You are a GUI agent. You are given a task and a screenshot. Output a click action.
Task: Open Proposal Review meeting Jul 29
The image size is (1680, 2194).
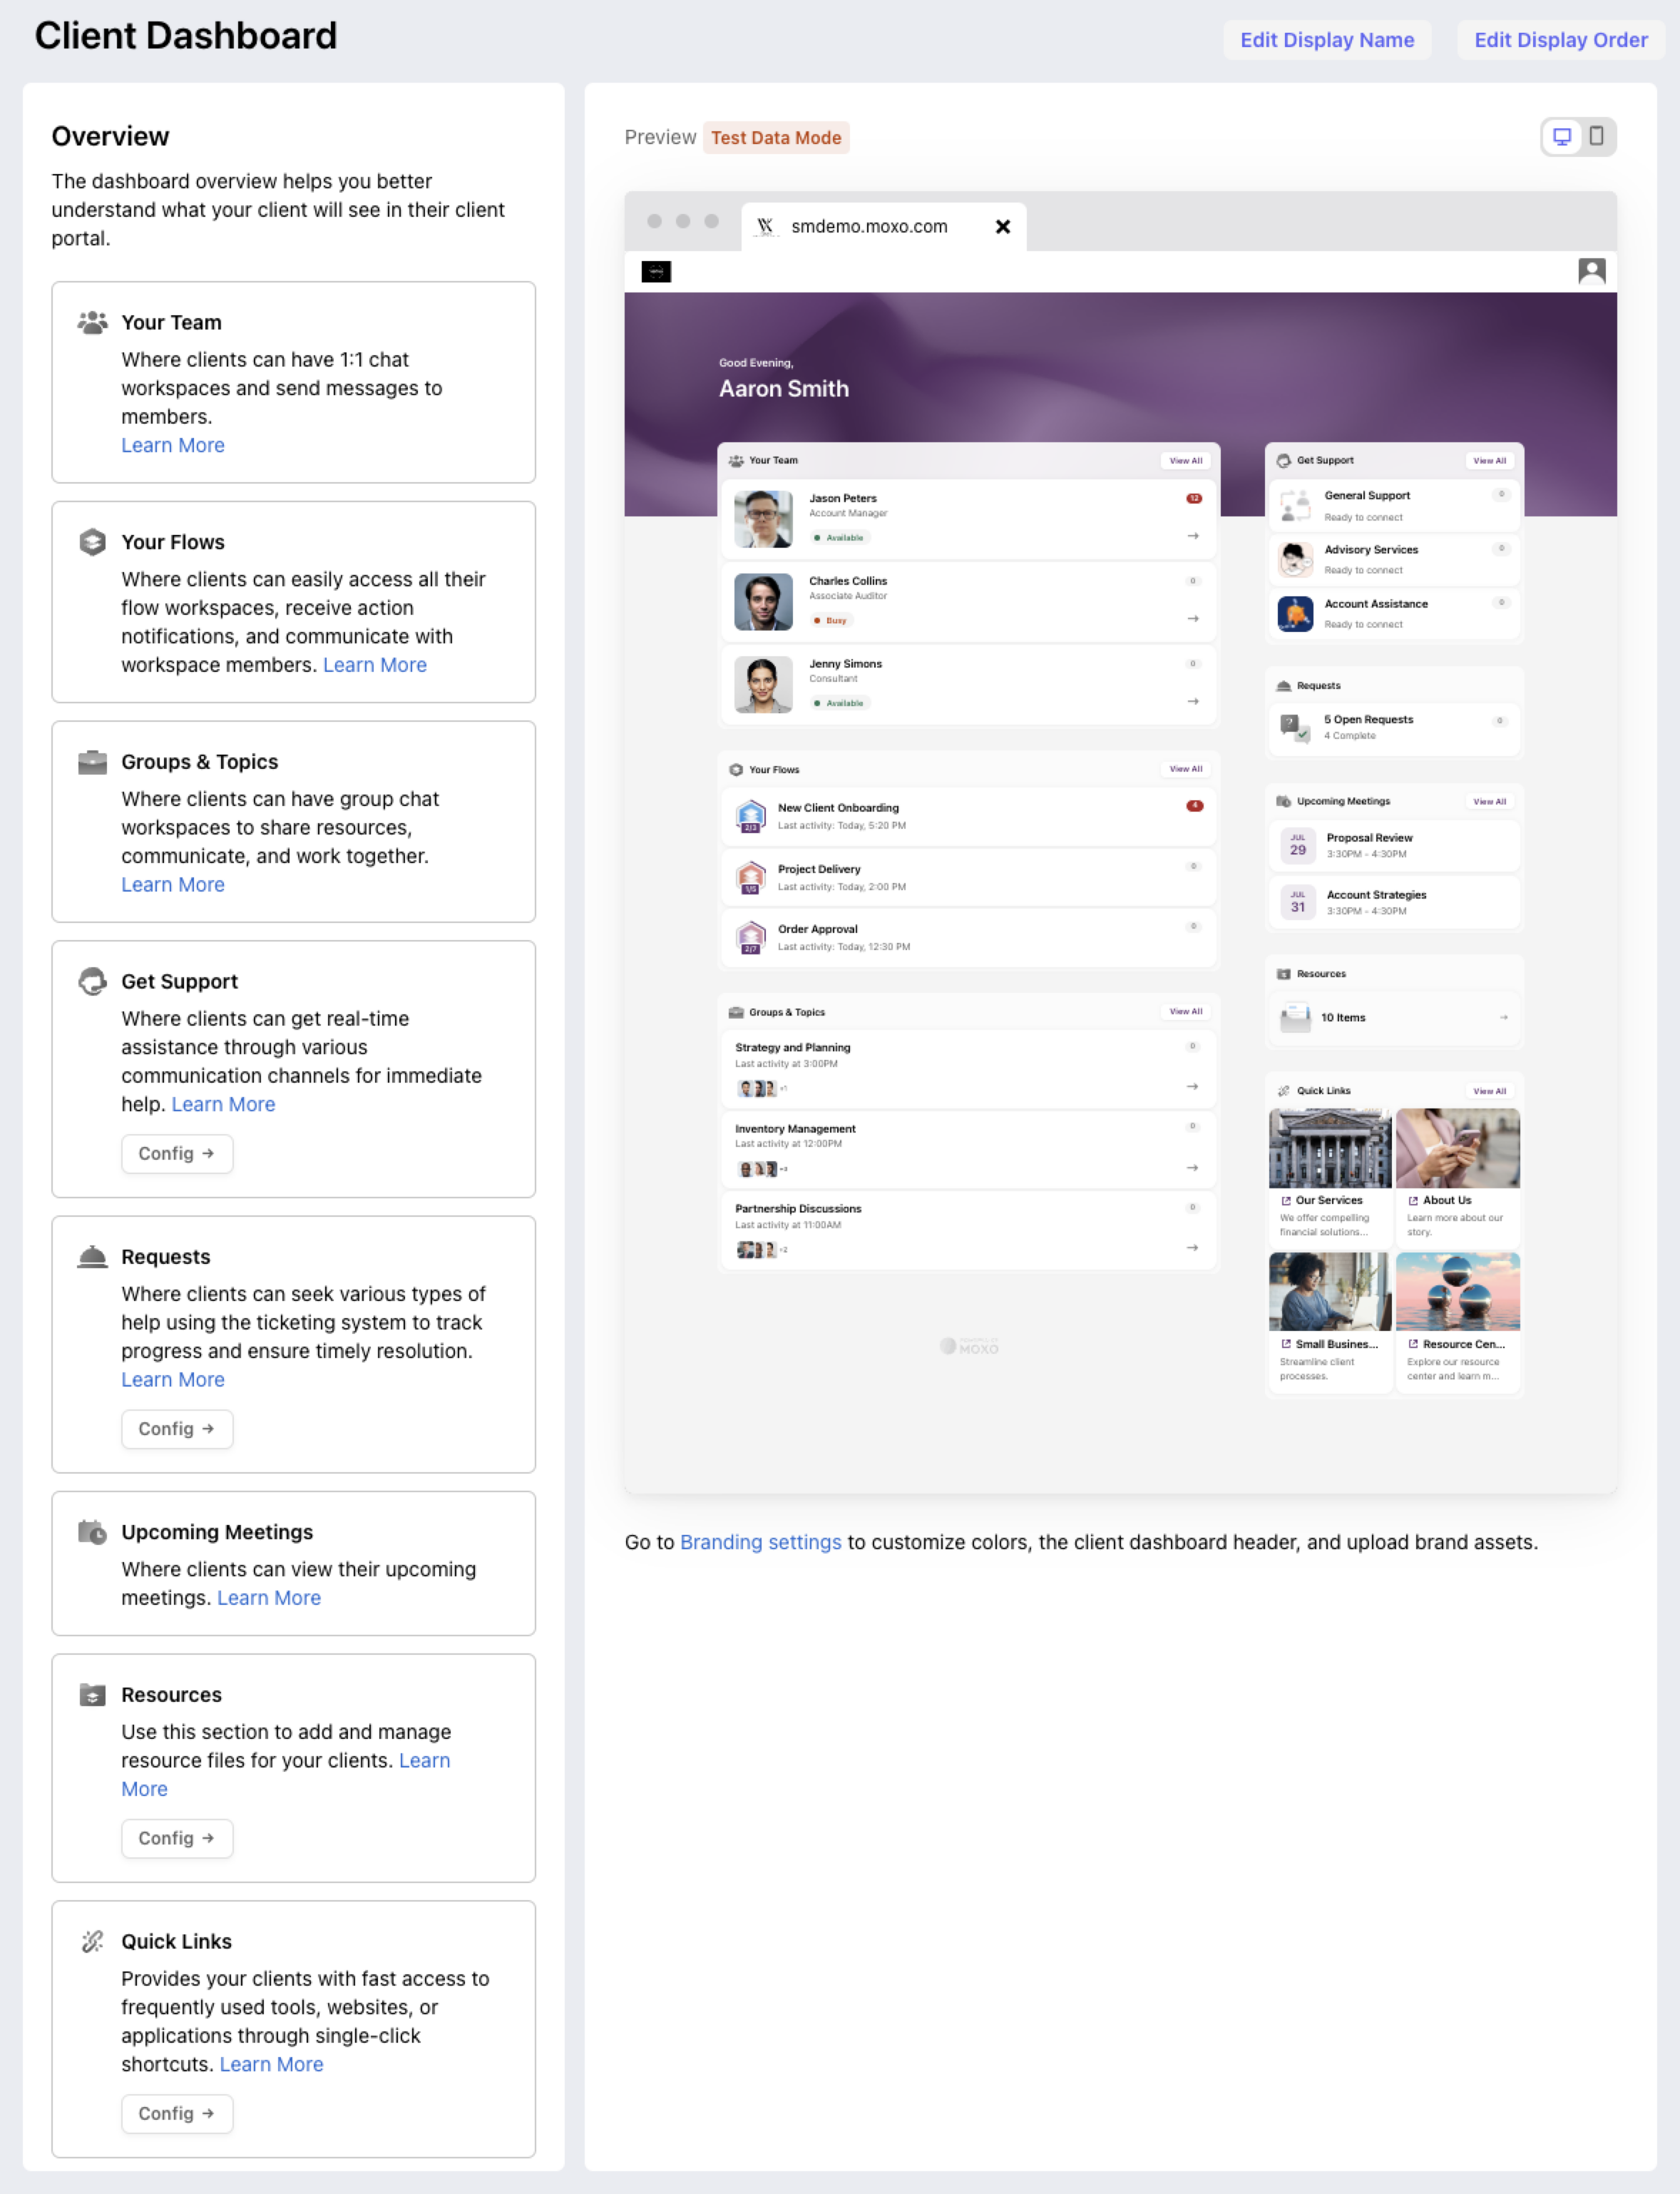click(1394, 846)
